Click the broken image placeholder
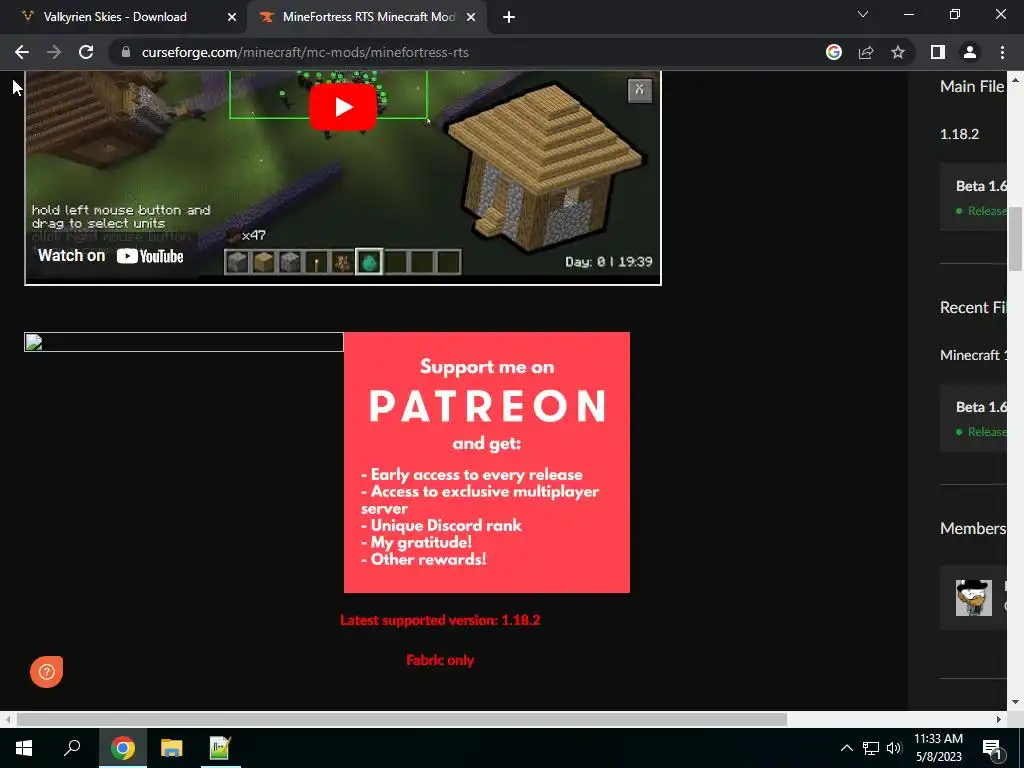Screen dimensions: 1024x768 point(184,342)
